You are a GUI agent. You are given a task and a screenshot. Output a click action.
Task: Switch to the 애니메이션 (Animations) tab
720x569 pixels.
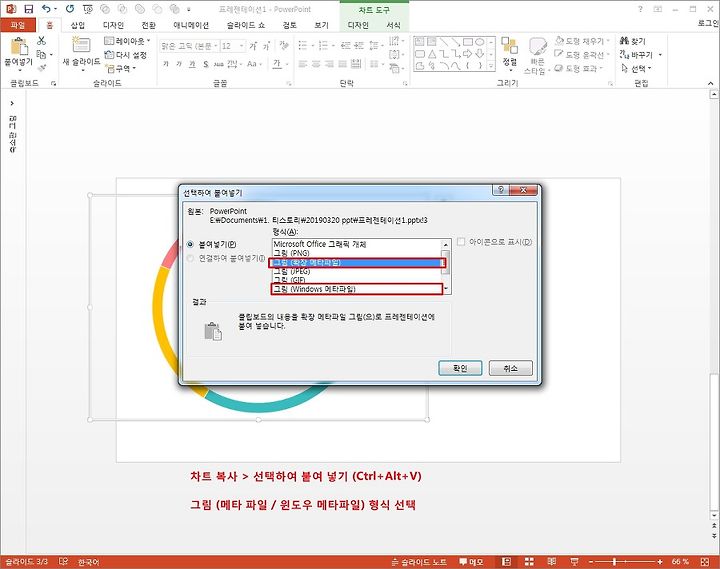pyautogui.click(x=191, y=25)
